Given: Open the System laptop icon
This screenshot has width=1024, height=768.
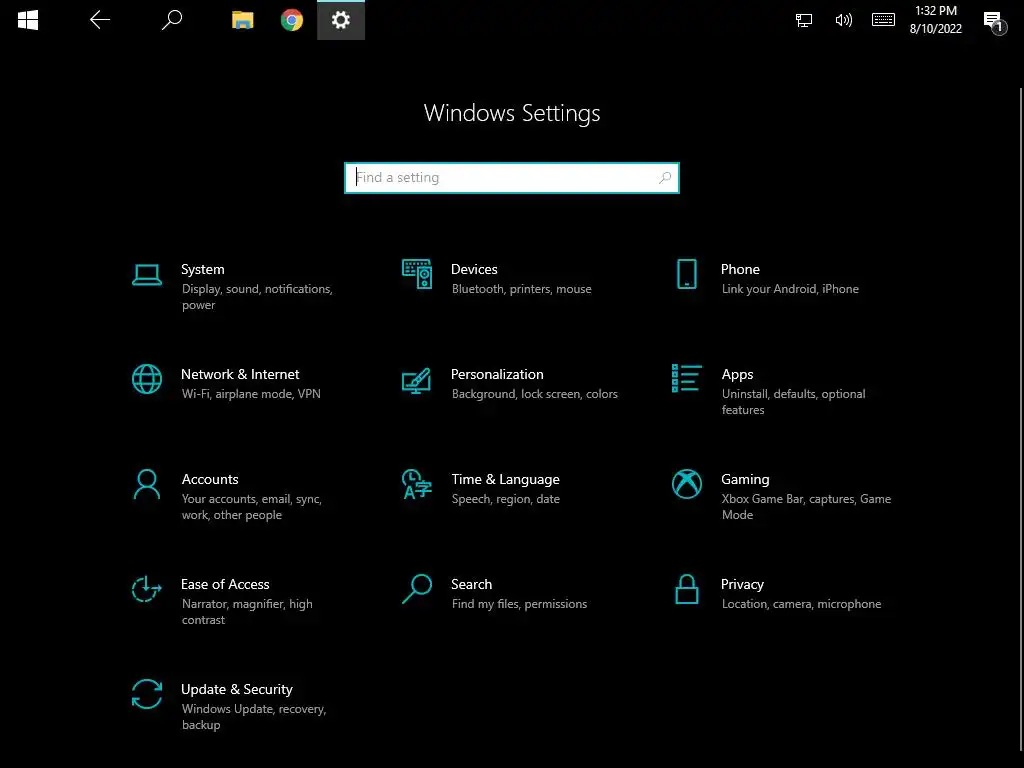Looking at the screenshot, I should pos(147,275).
